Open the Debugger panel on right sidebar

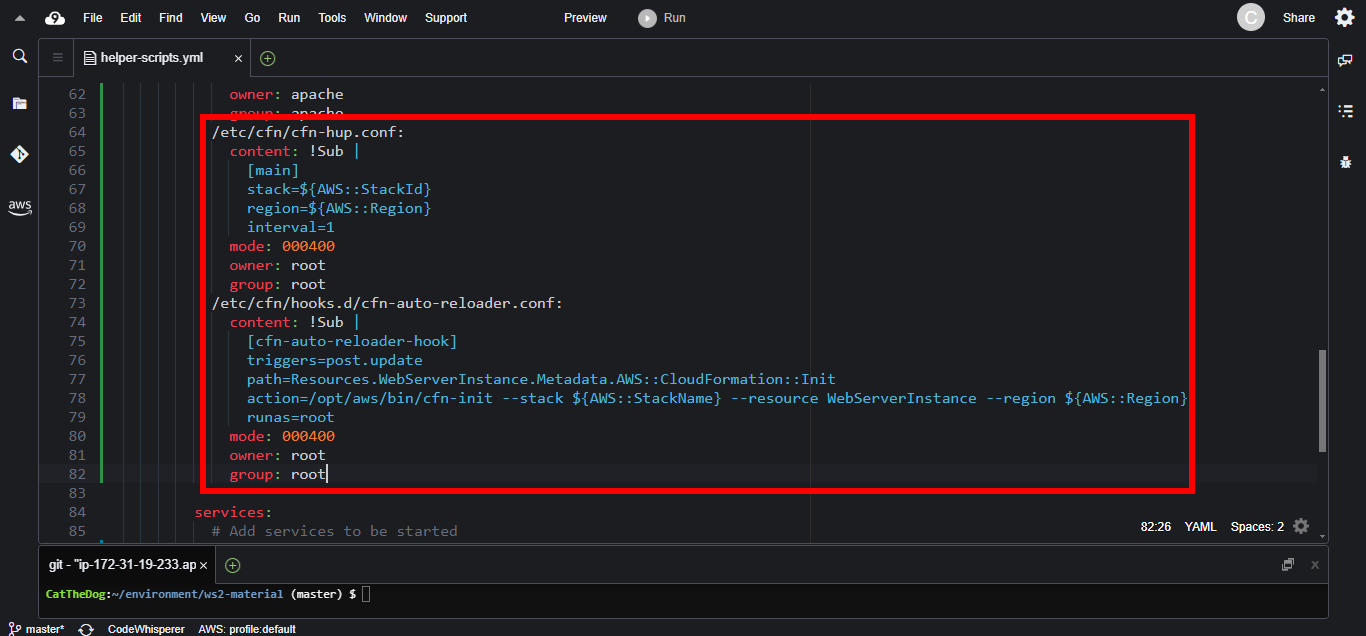(1345, 161)
